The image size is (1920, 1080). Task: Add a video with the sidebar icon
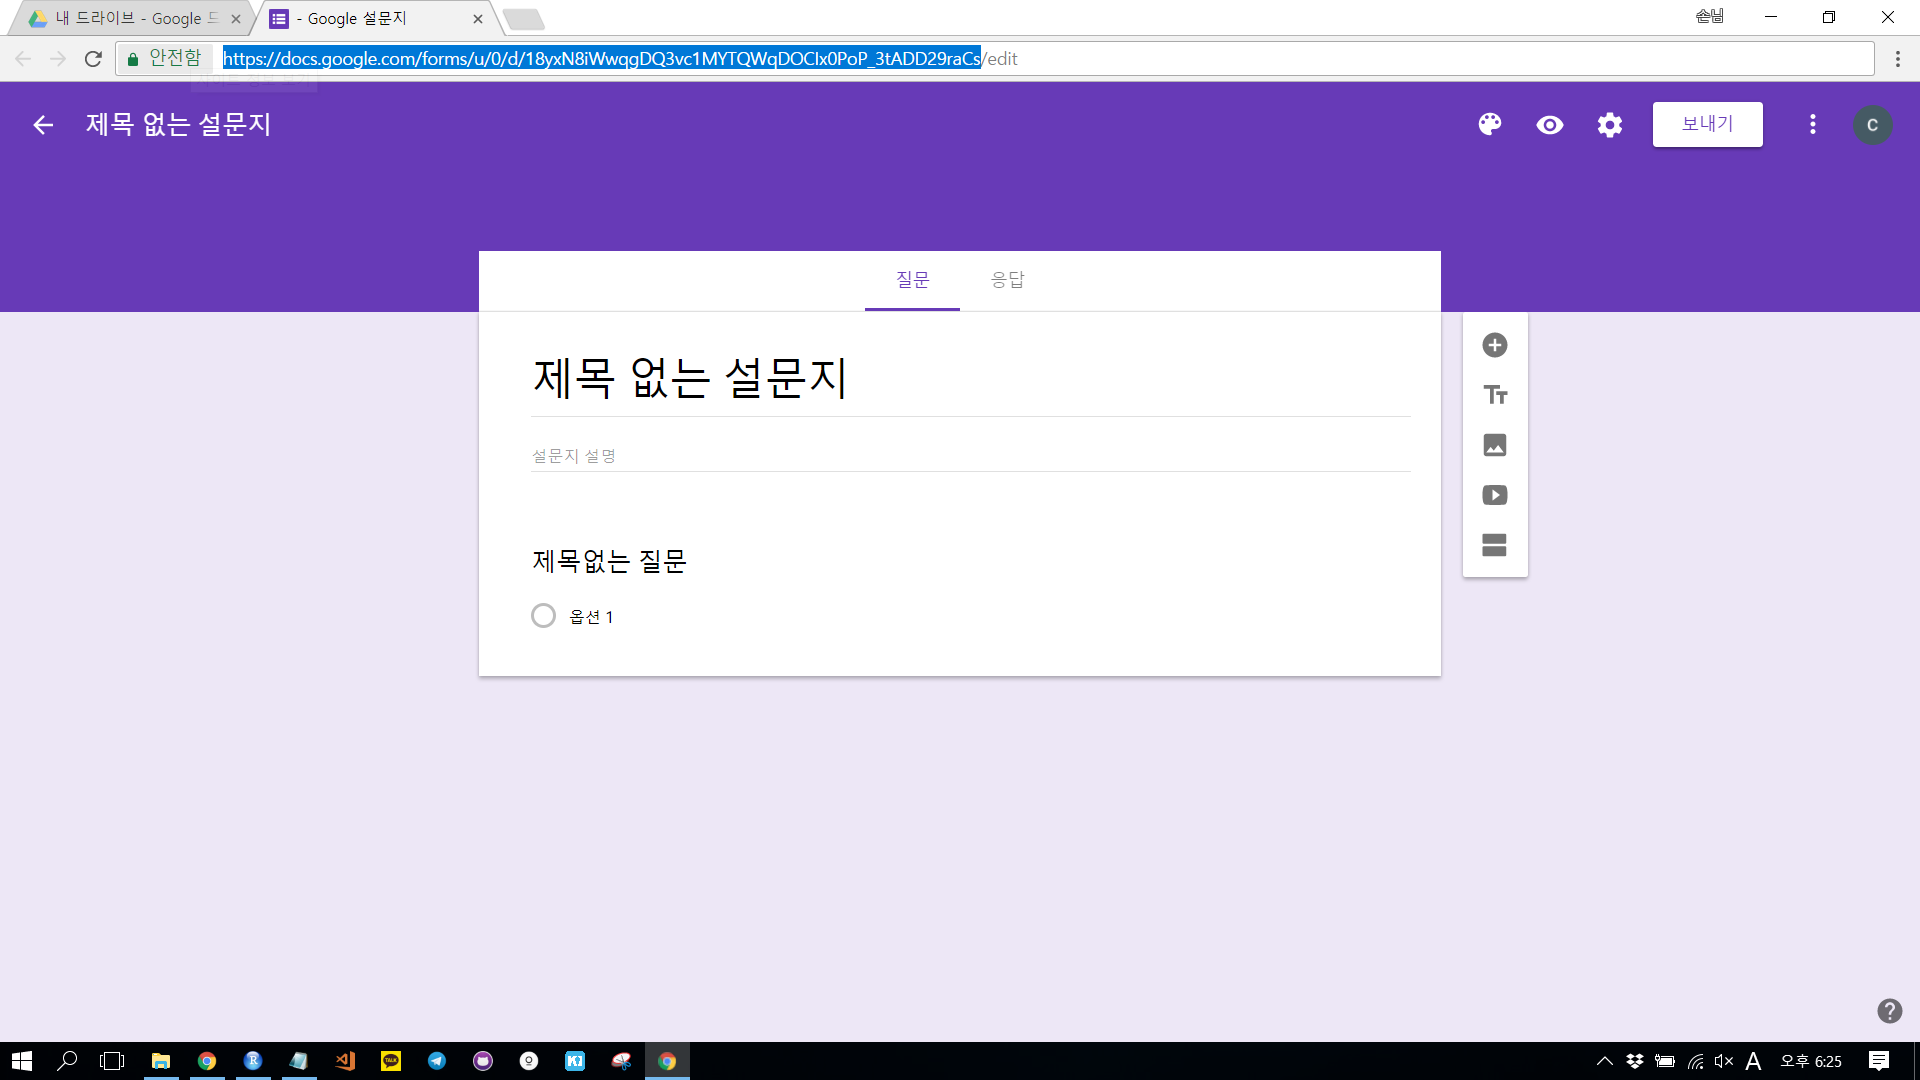[x=1494, y=495]
